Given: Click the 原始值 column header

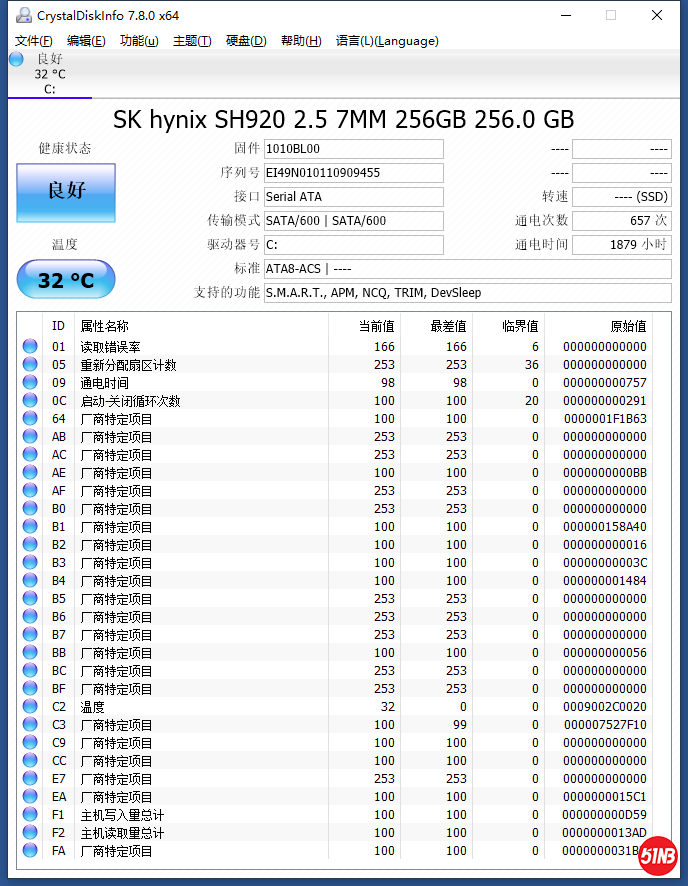Looking at the screenshot, I should (x=628, y=326).
